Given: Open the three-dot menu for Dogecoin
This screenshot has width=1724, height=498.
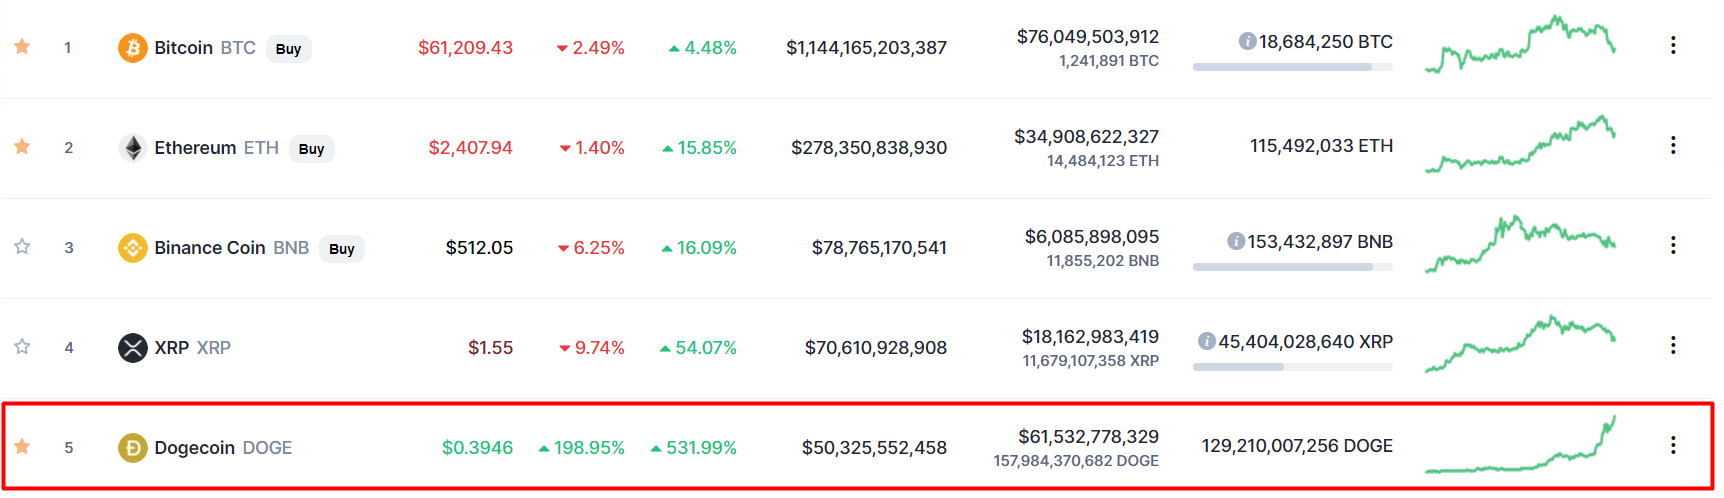Looking at the screenshot, I should click(x=1673, y=445).
